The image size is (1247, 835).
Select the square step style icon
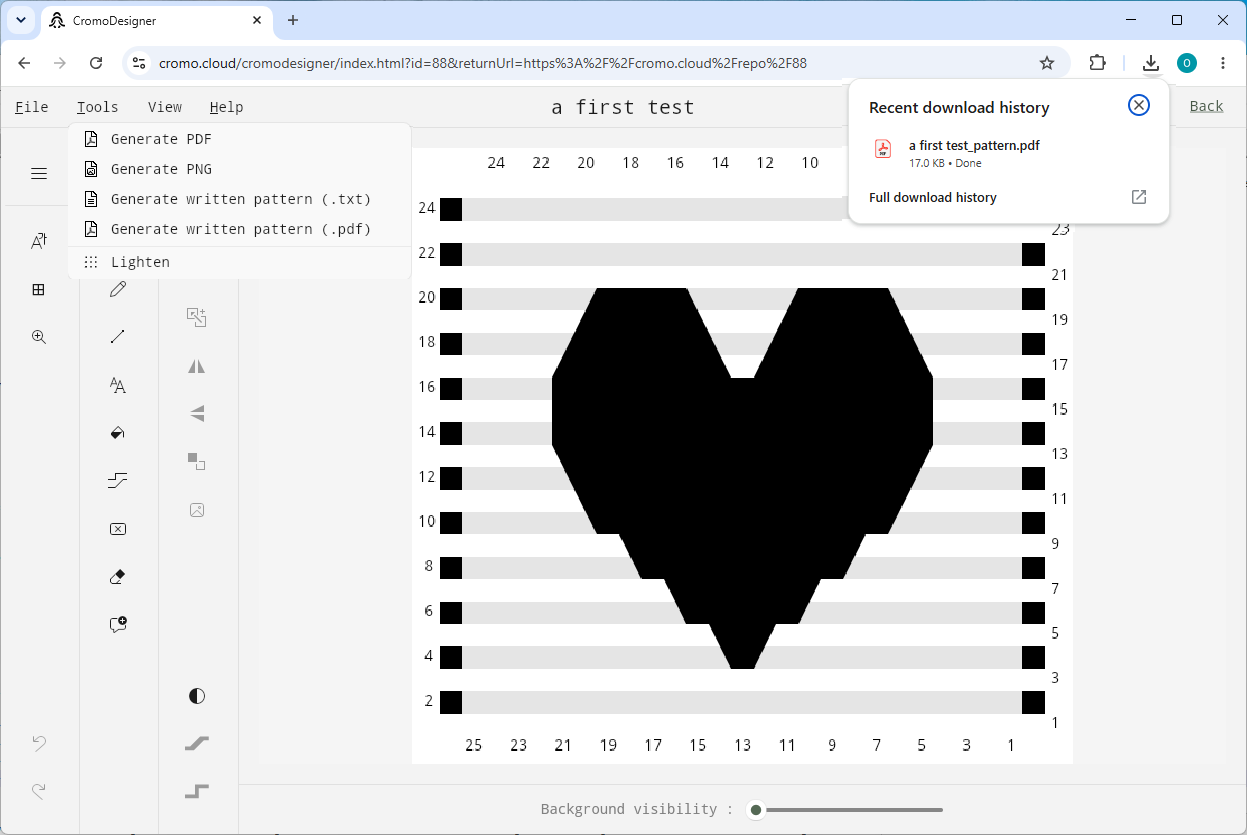pos(197,792)
